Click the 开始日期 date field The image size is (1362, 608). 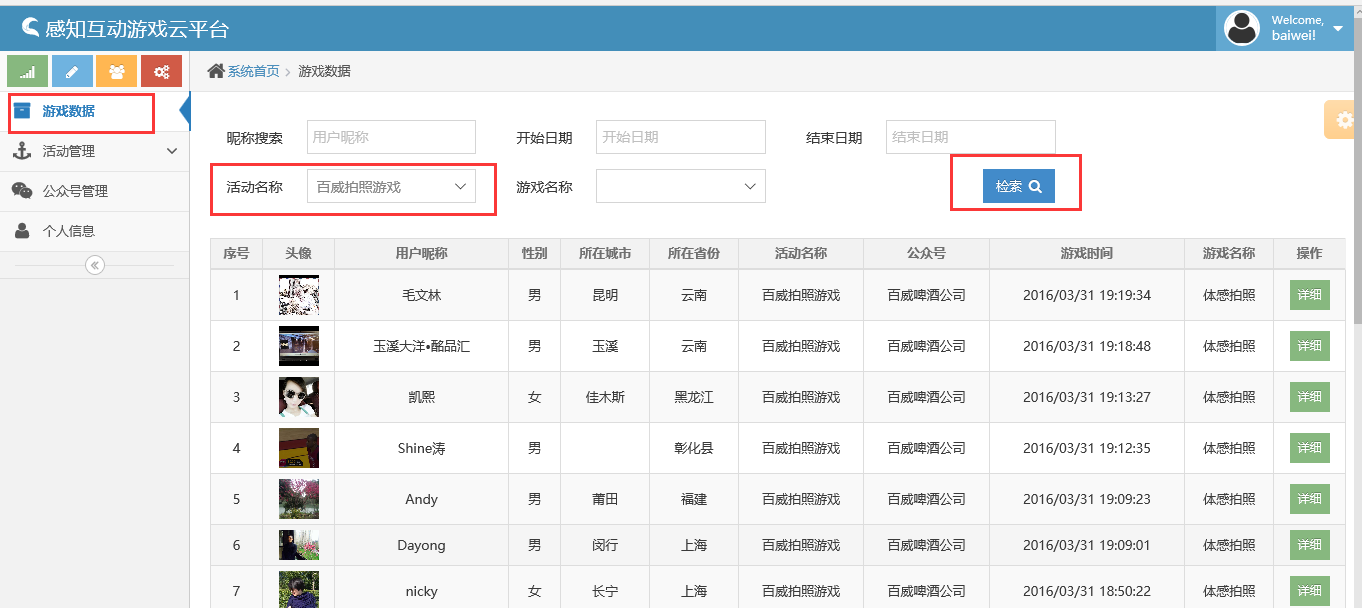coord(681,137)
